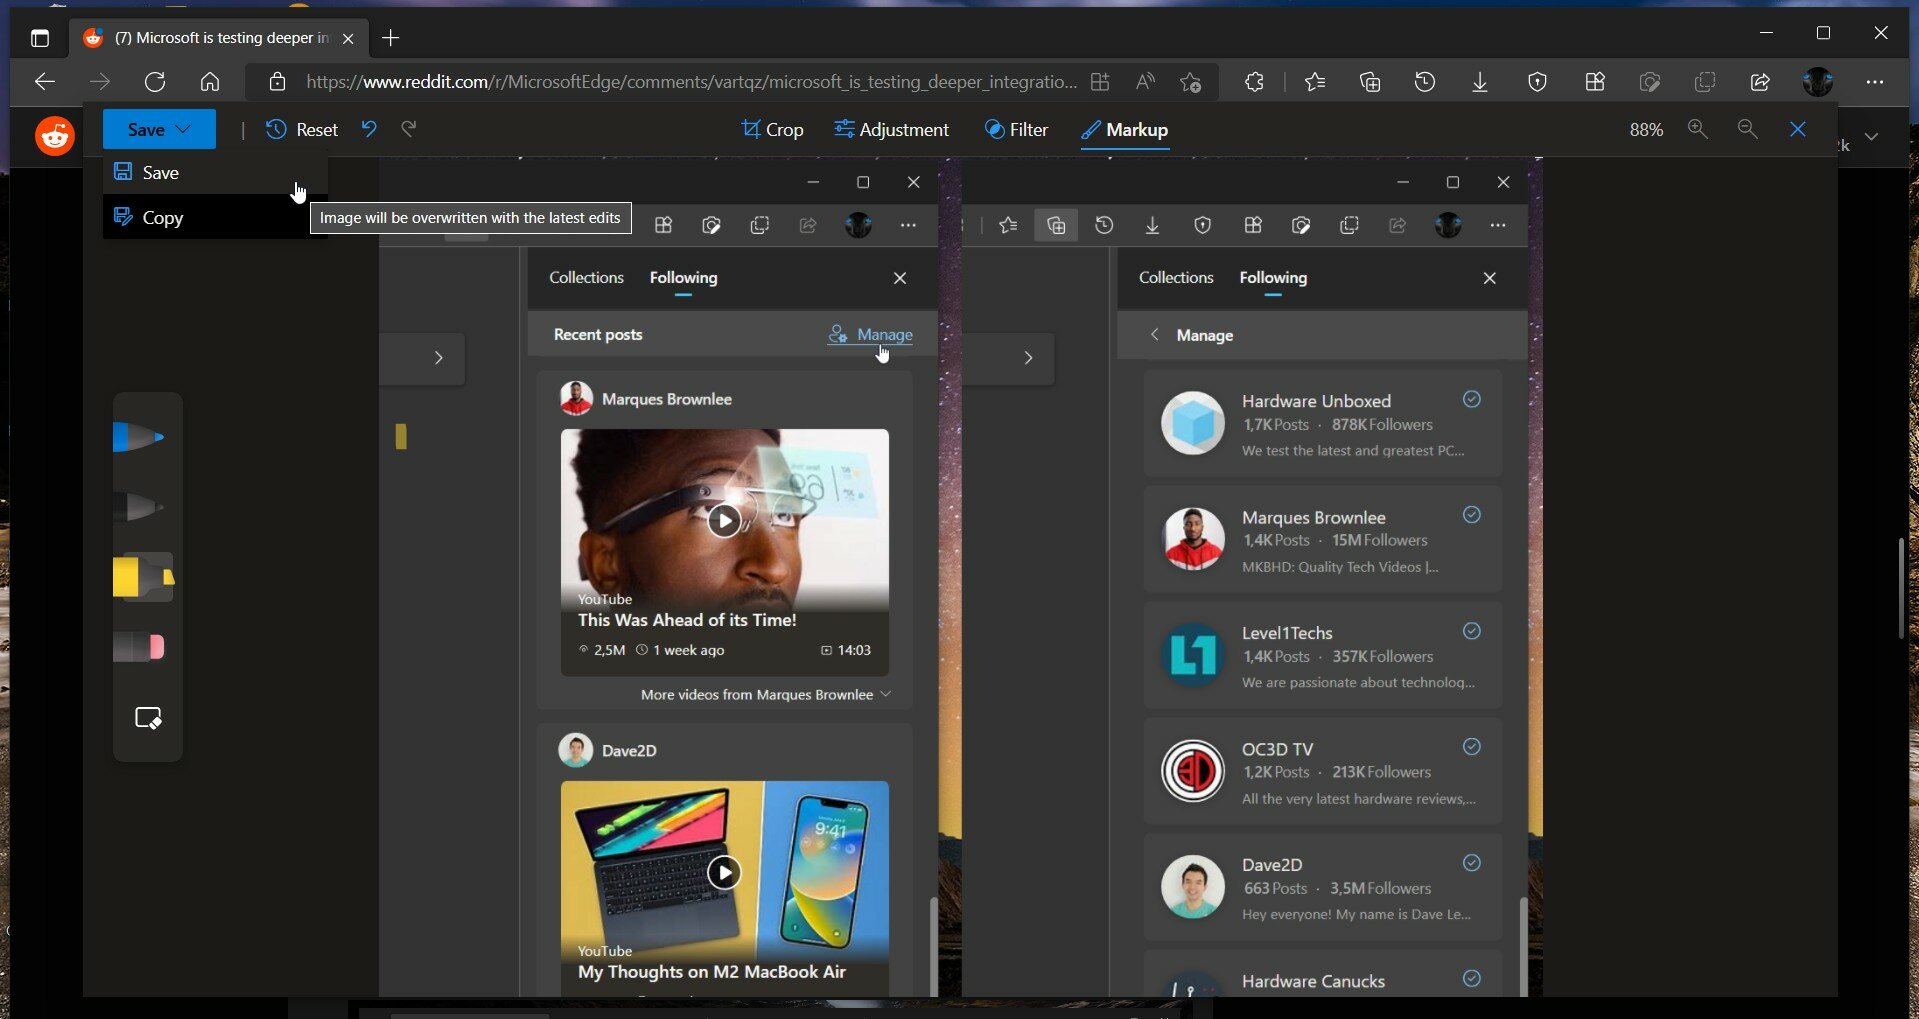
Task: Click the undo arrow in editor toolbar
Action: pyautogui.click(x=369, y=129)
